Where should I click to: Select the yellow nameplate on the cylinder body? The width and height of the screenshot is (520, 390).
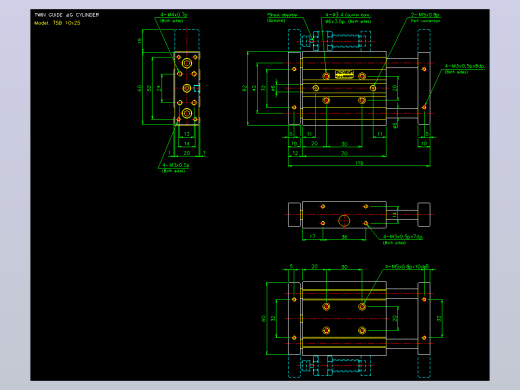(x=344, y=74)
